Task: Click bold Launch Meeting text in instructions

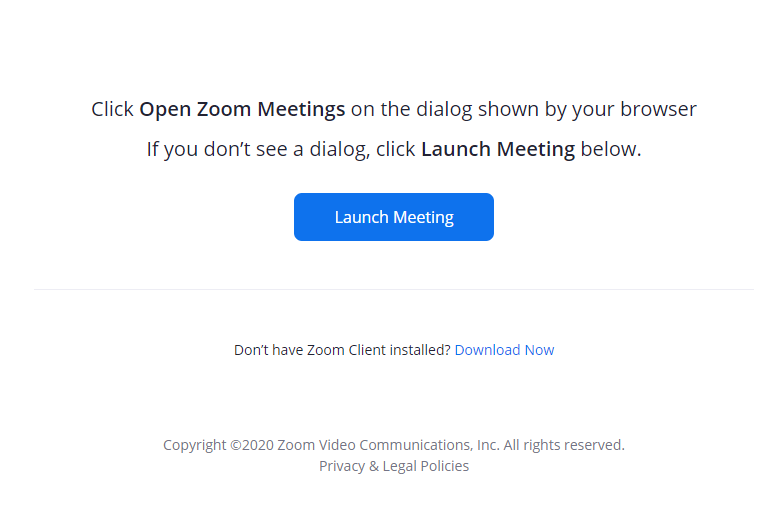Action: pos(498,149)
